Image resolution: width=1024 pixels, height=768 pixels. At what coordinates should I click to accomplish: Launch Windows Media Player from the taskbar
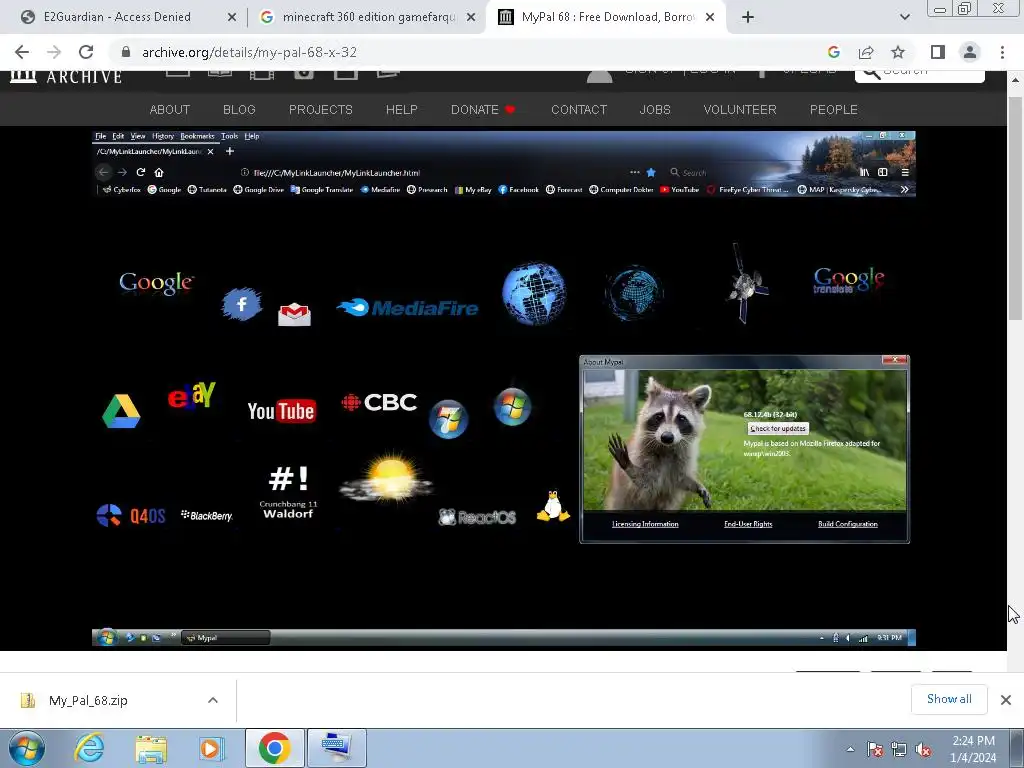coord(211,748)
